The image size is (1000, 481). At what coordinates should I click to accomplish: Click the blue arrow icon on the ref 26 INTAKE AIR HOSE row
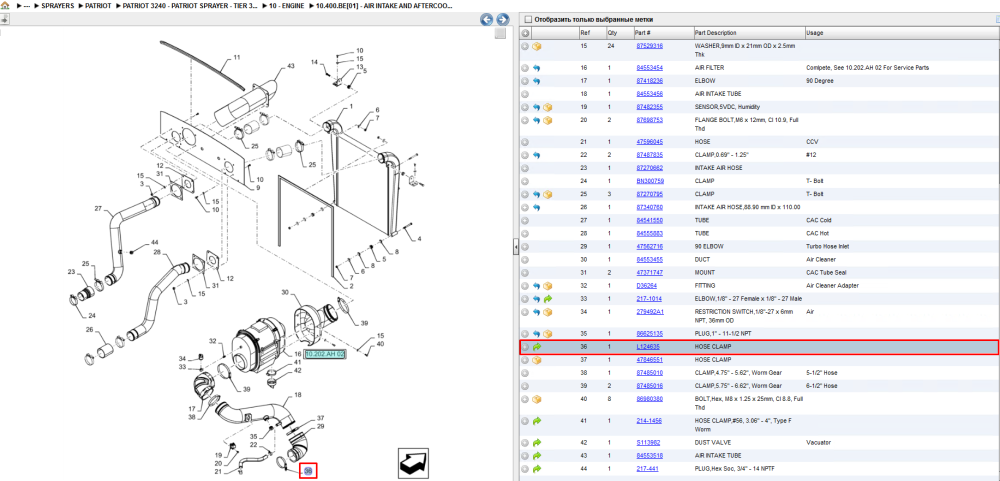click(x=536, y=207)
